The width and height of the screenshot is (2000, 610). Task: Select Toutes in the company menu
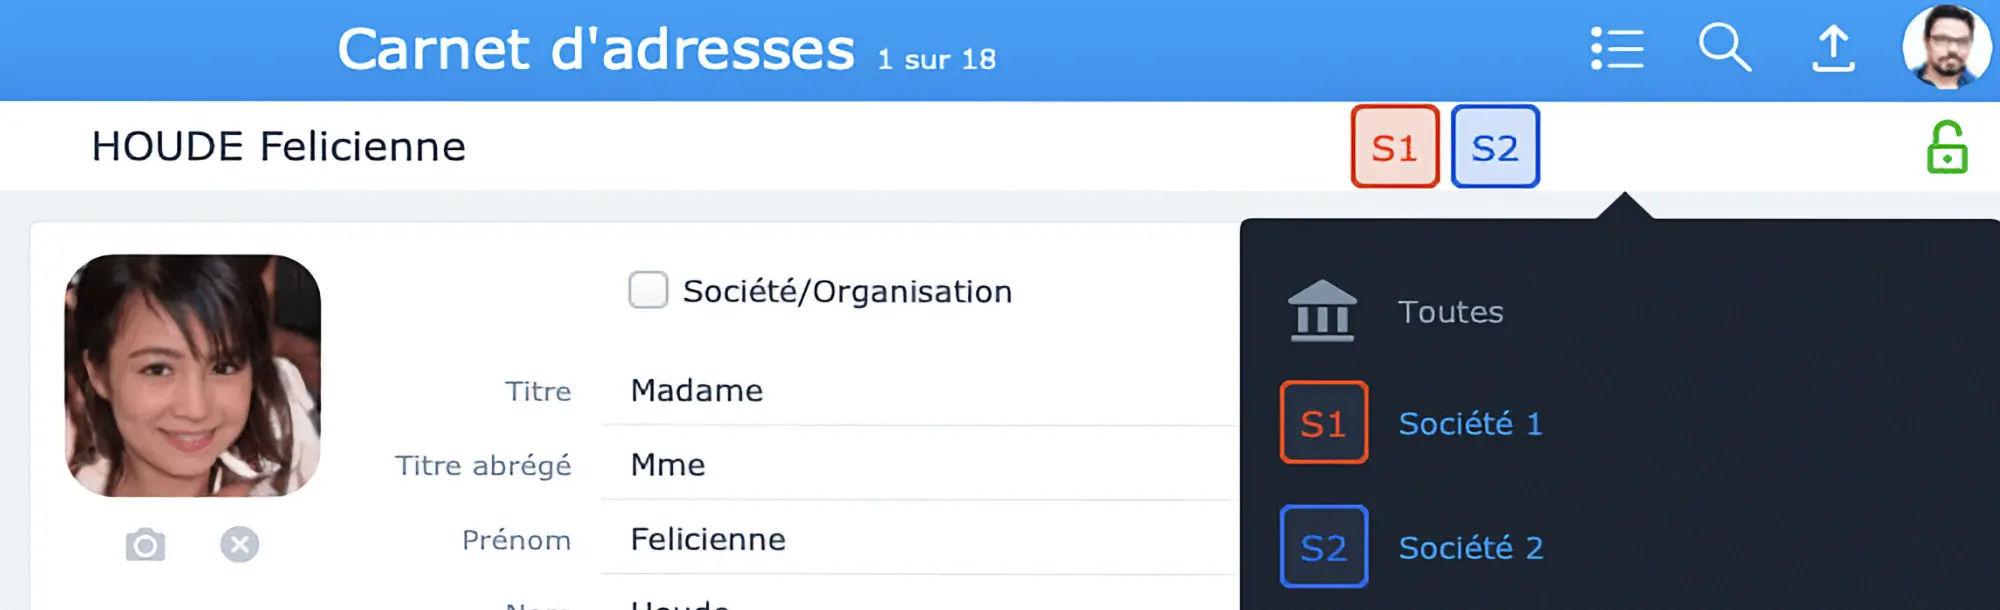(1450, 312)
